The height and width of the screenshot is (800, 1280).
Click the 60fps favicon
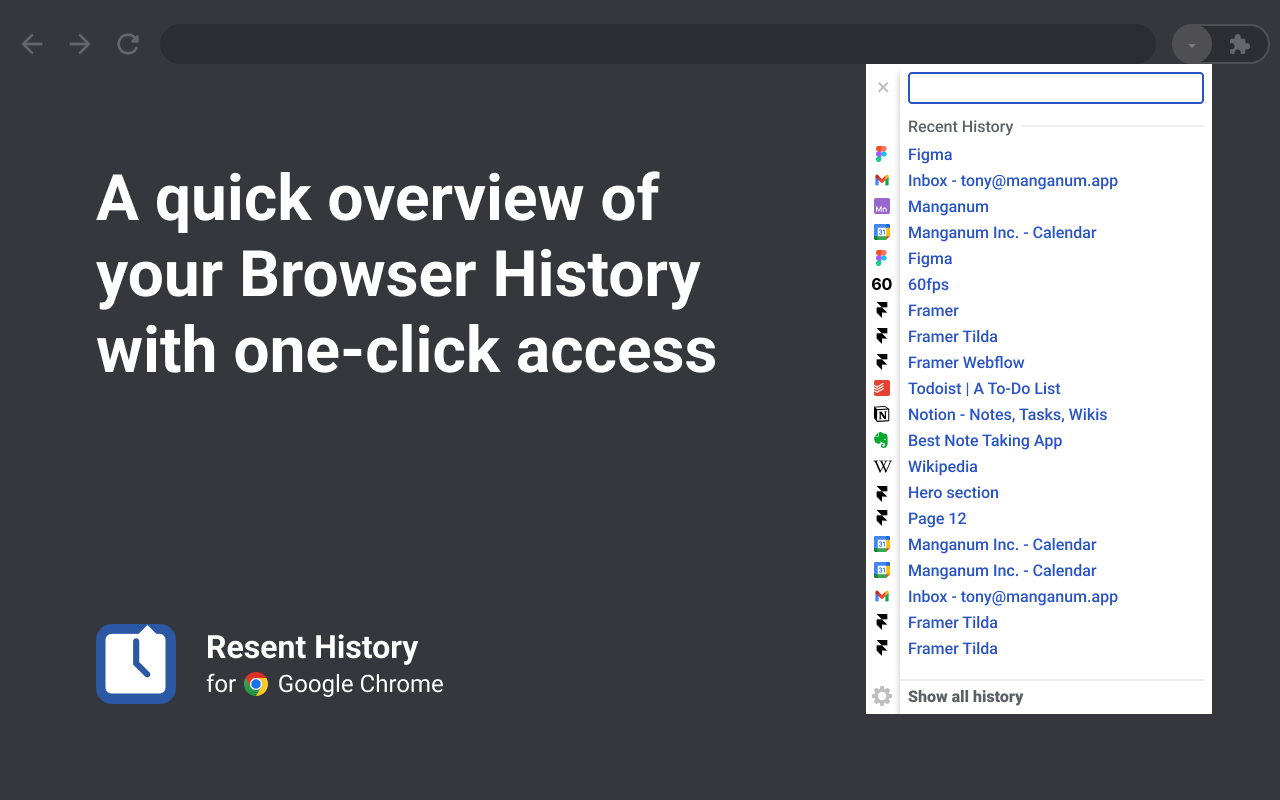(882, 284)
